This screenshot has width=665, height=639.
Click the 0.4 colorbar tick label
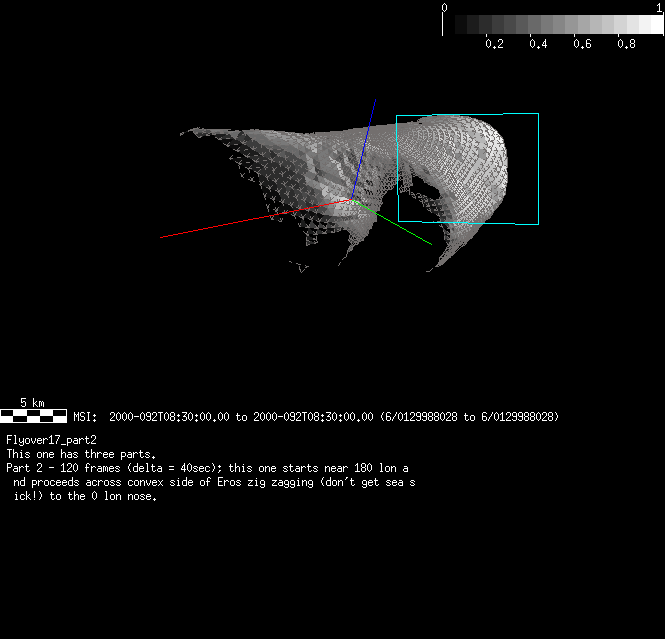538,44
